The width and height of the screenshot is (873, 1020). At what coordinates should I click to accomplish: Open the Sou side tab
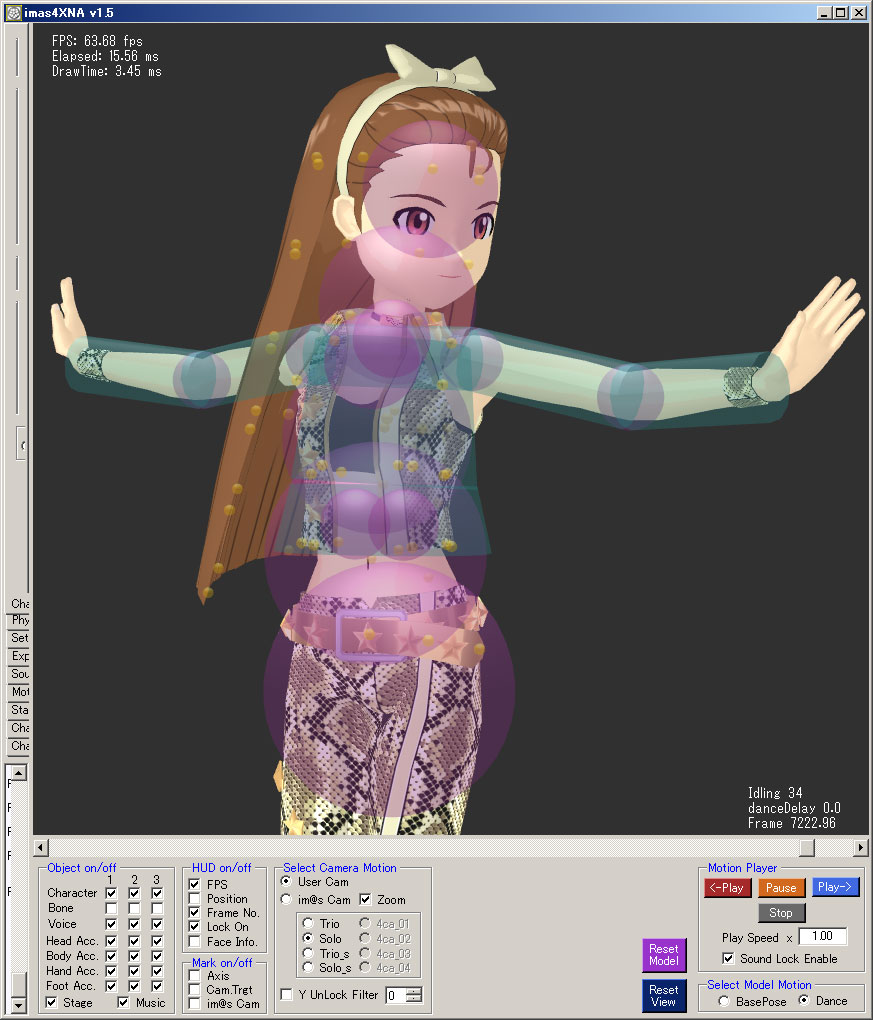(19, 673)
